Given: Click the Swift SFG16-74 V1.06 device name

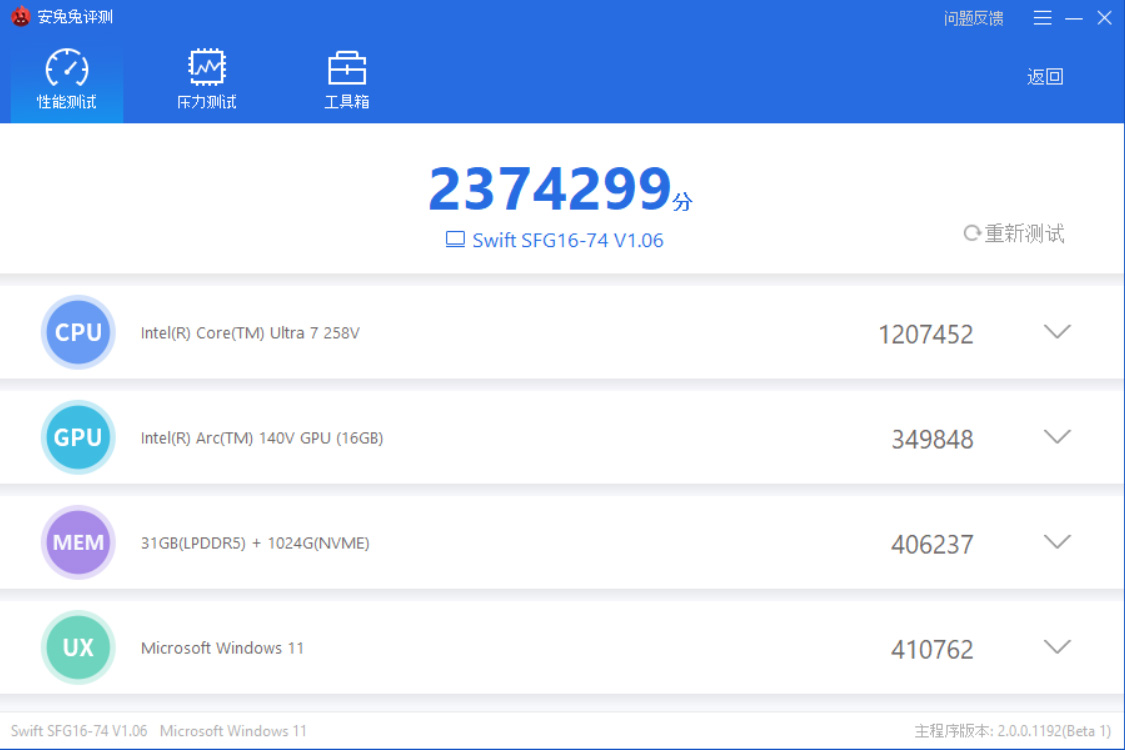Looking at the screenshot, I should 567,240.
